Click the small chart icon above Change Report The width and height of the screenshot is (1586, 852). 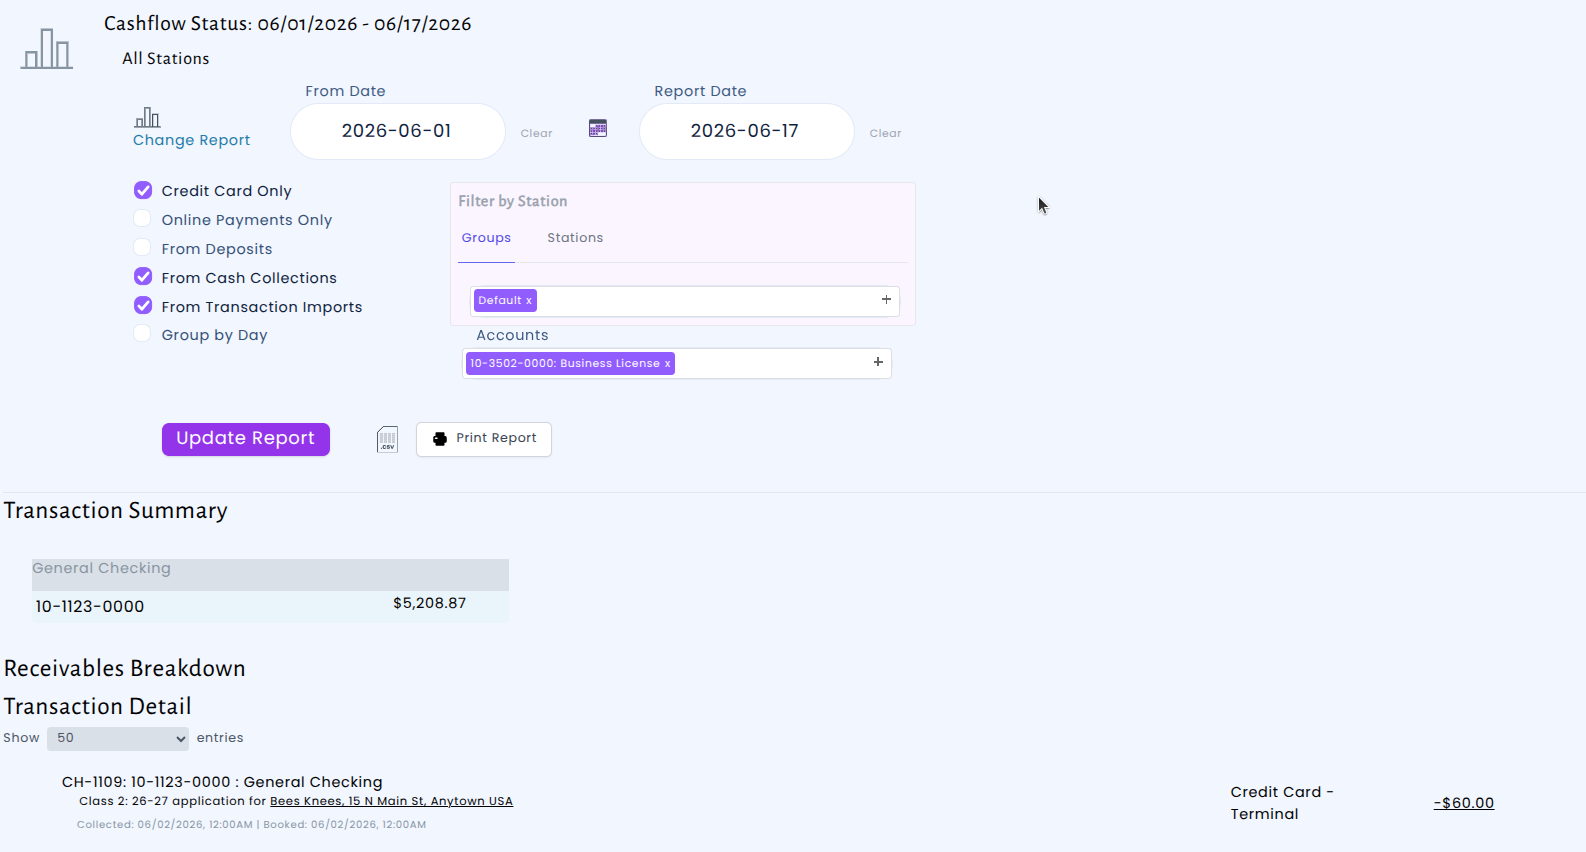tap(147, 118)
